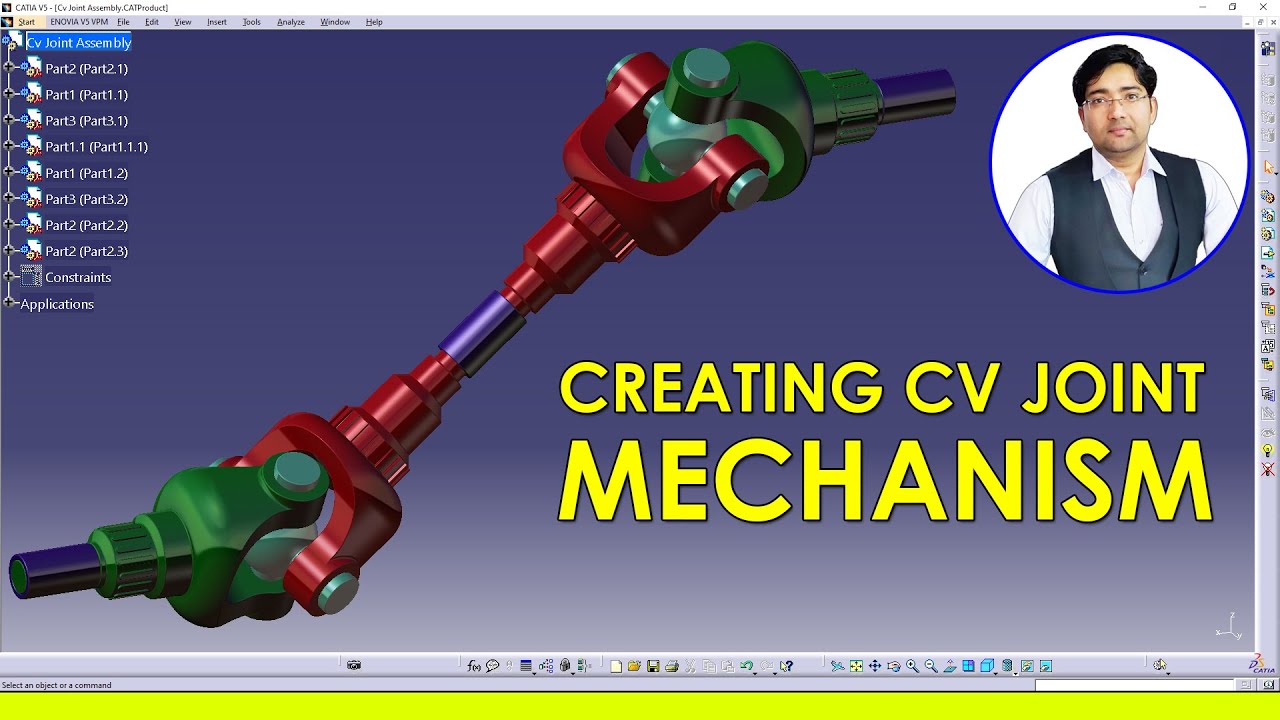
Task: Activate Fly Mode icon
Action: click(836, 666)
